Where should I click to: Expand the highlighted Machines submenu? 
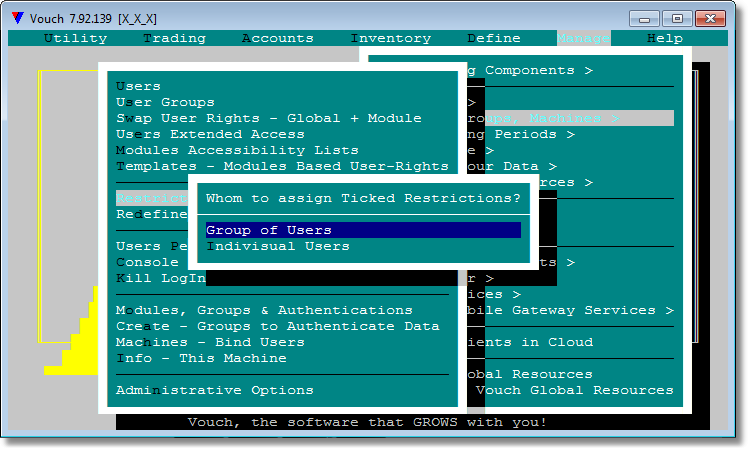tap(571, 118)
